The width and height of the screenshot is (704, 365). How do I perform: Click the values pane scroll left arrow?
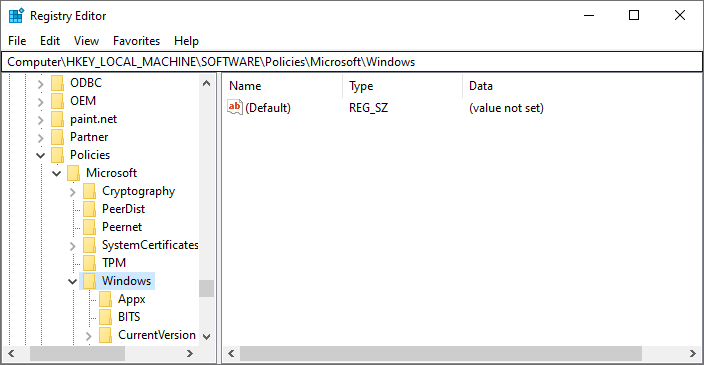tap(231, 353)
